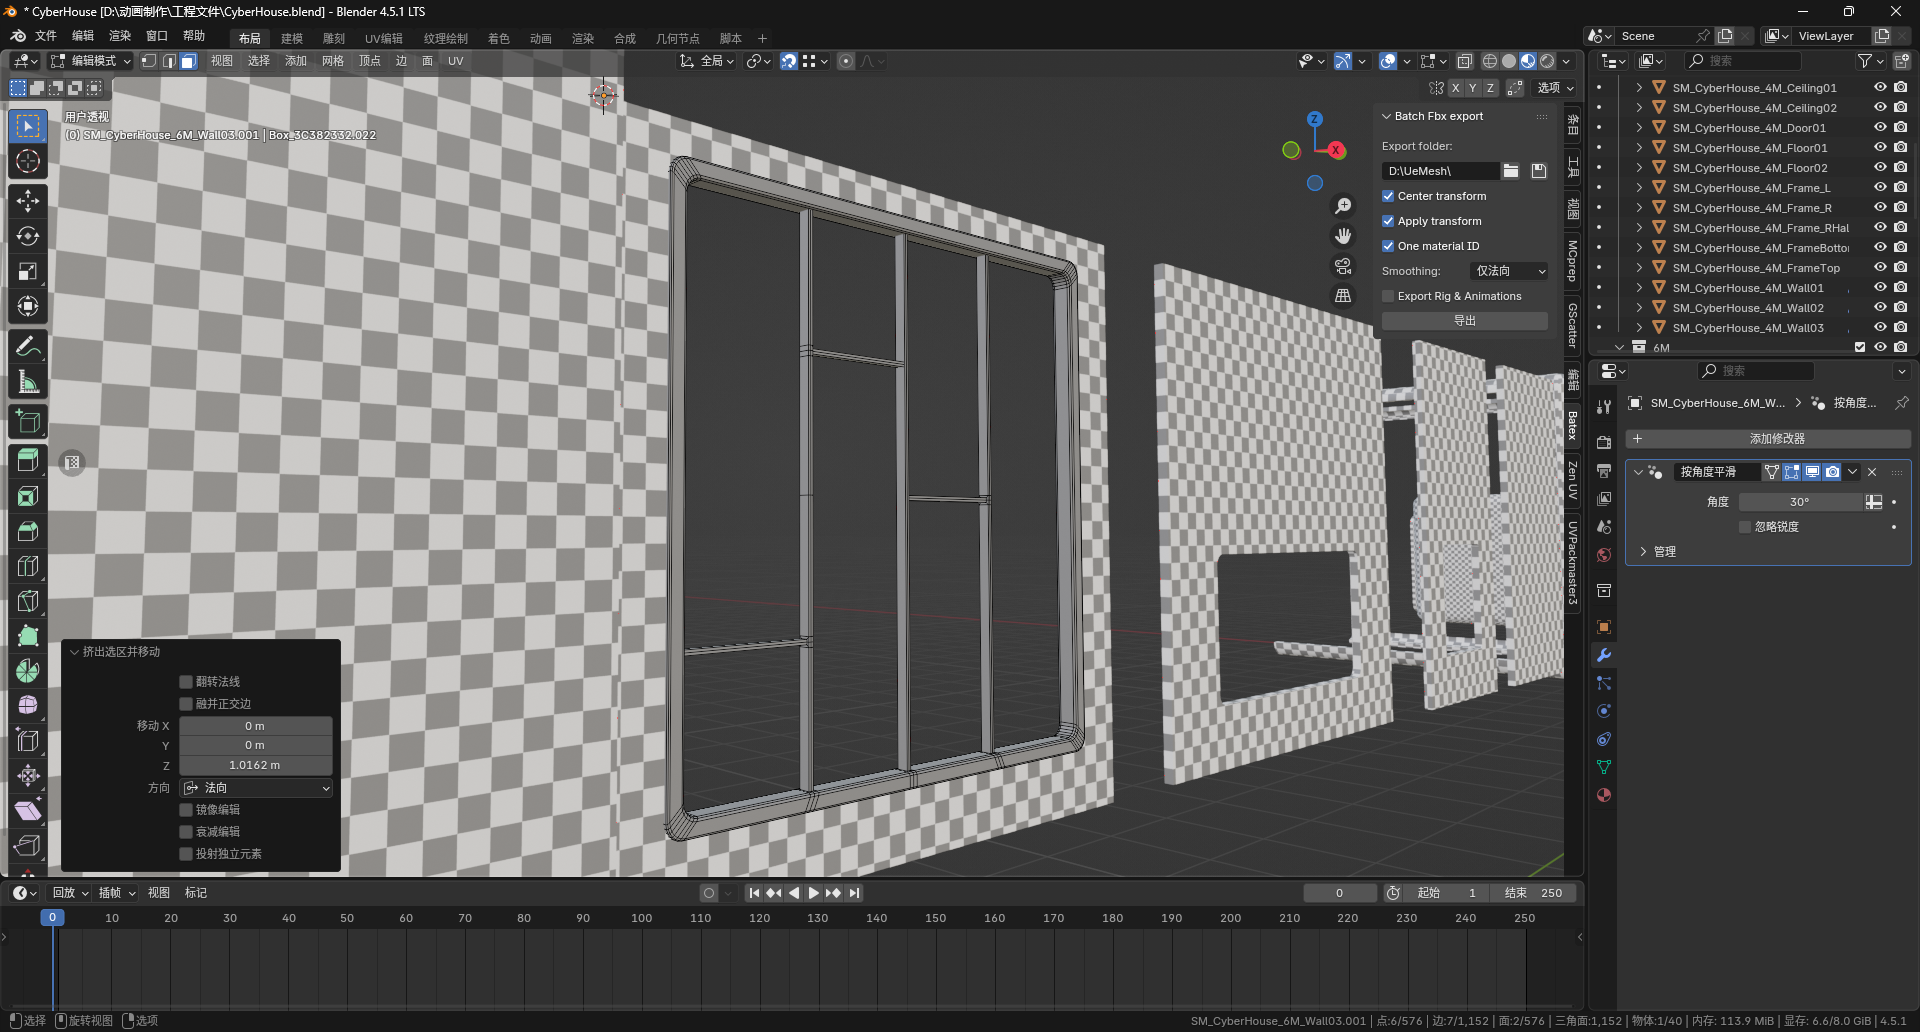Click the viewport pan hand icon
1920x1032 pixels.
pos(1343,236)
